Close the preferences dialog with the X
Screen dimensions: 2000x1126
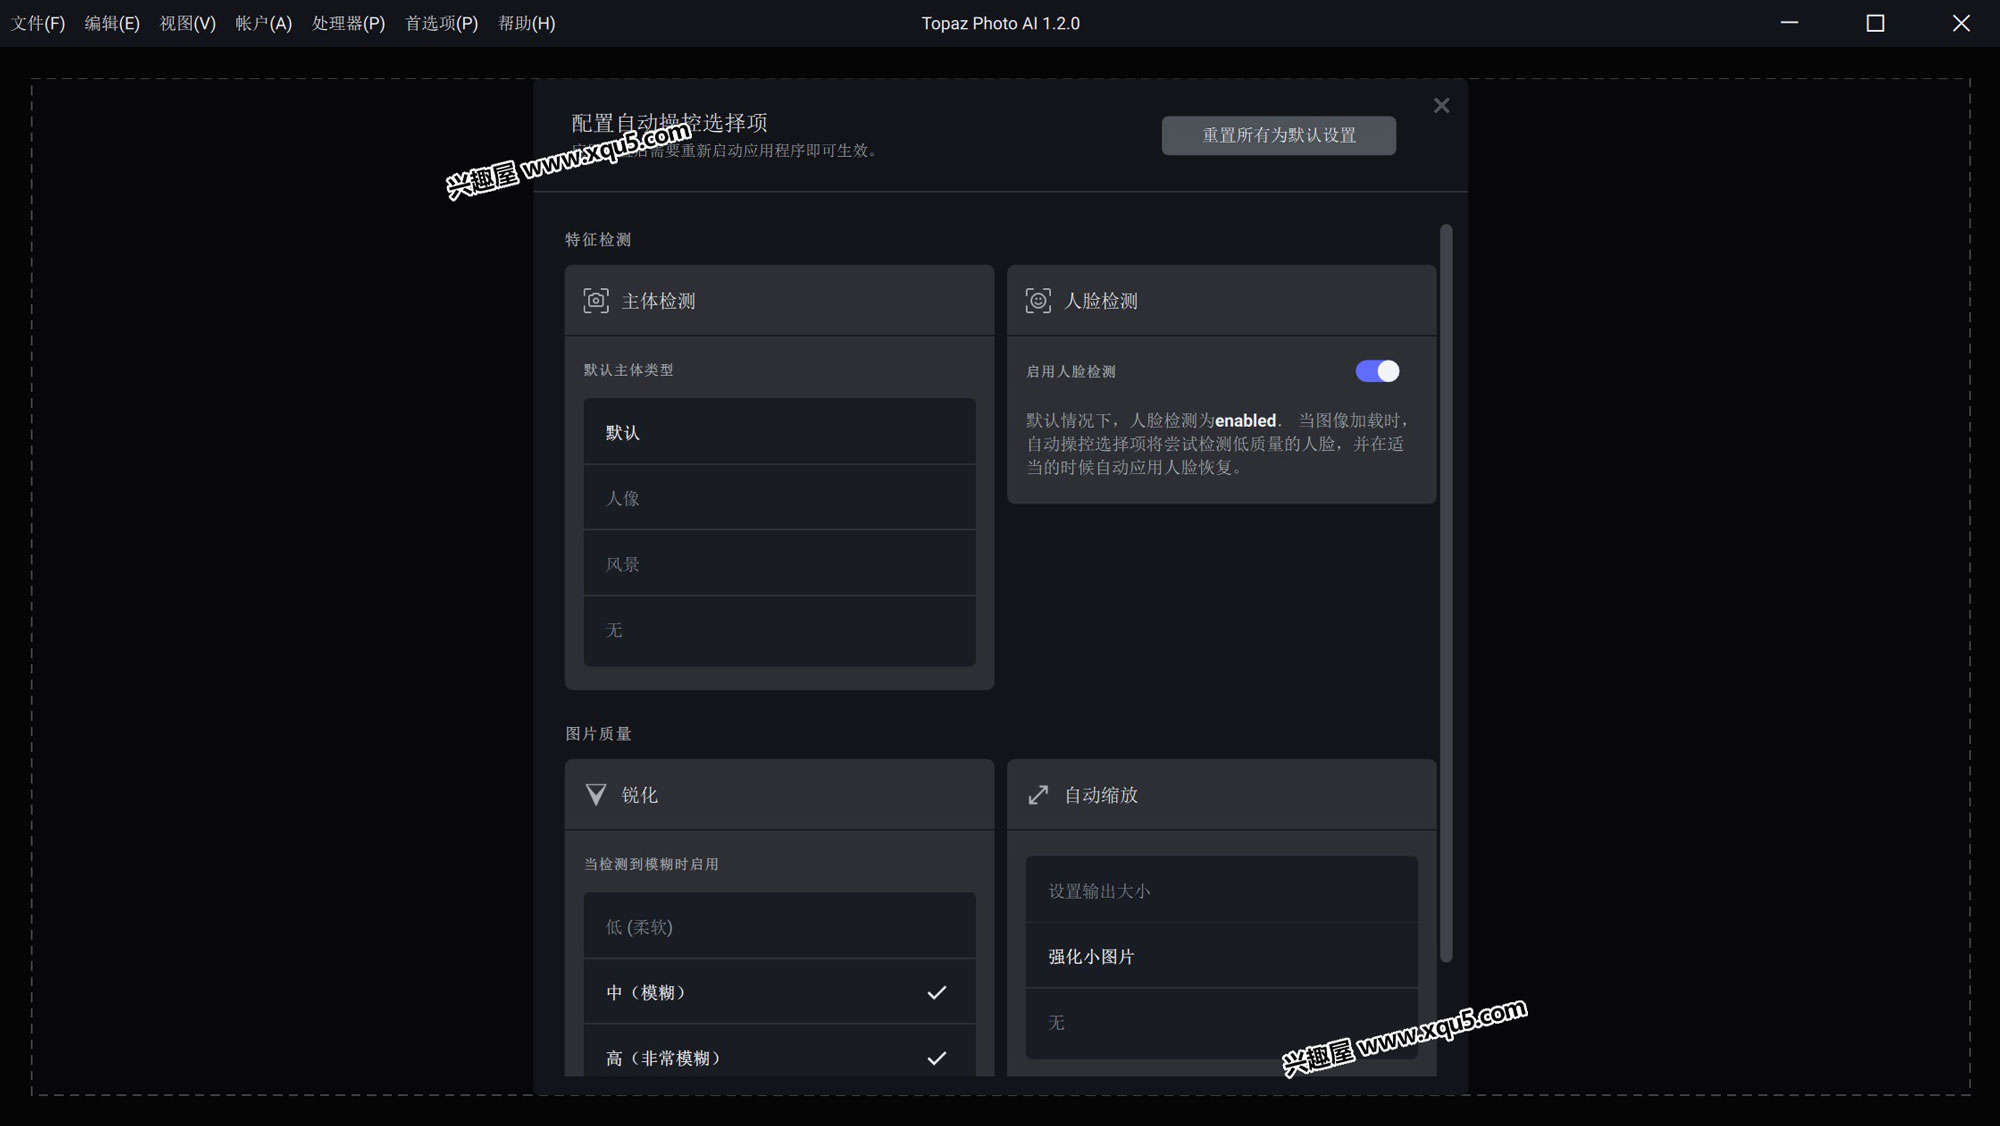coord(1441,105)
